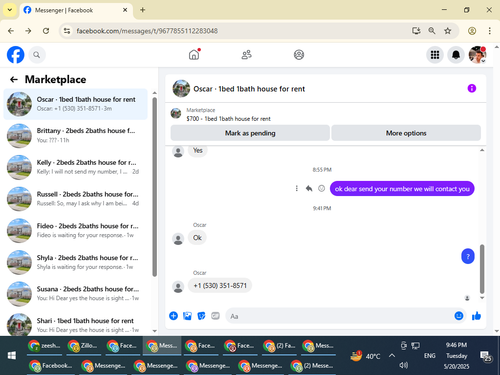Click the page scrollbar down arrow
This screenshot has width=500, height=375.
pos(497,331)
